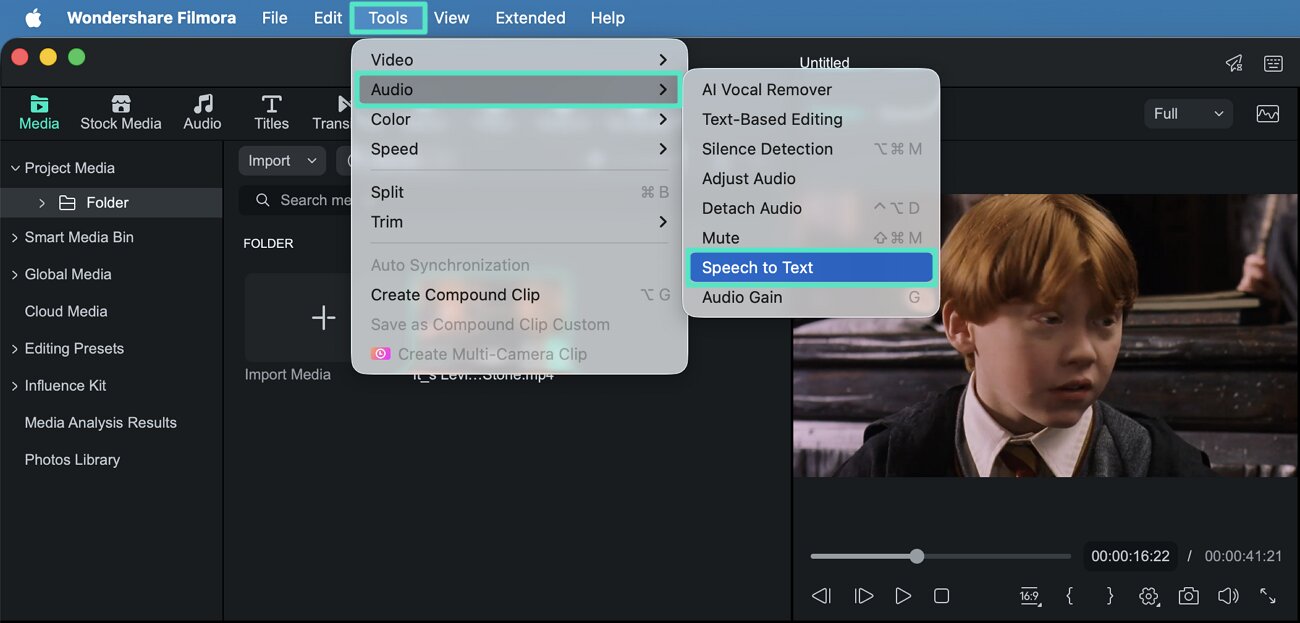Open the keyboard shortcuts icon
1300x623 pixels.
(x=1273, y=63)
